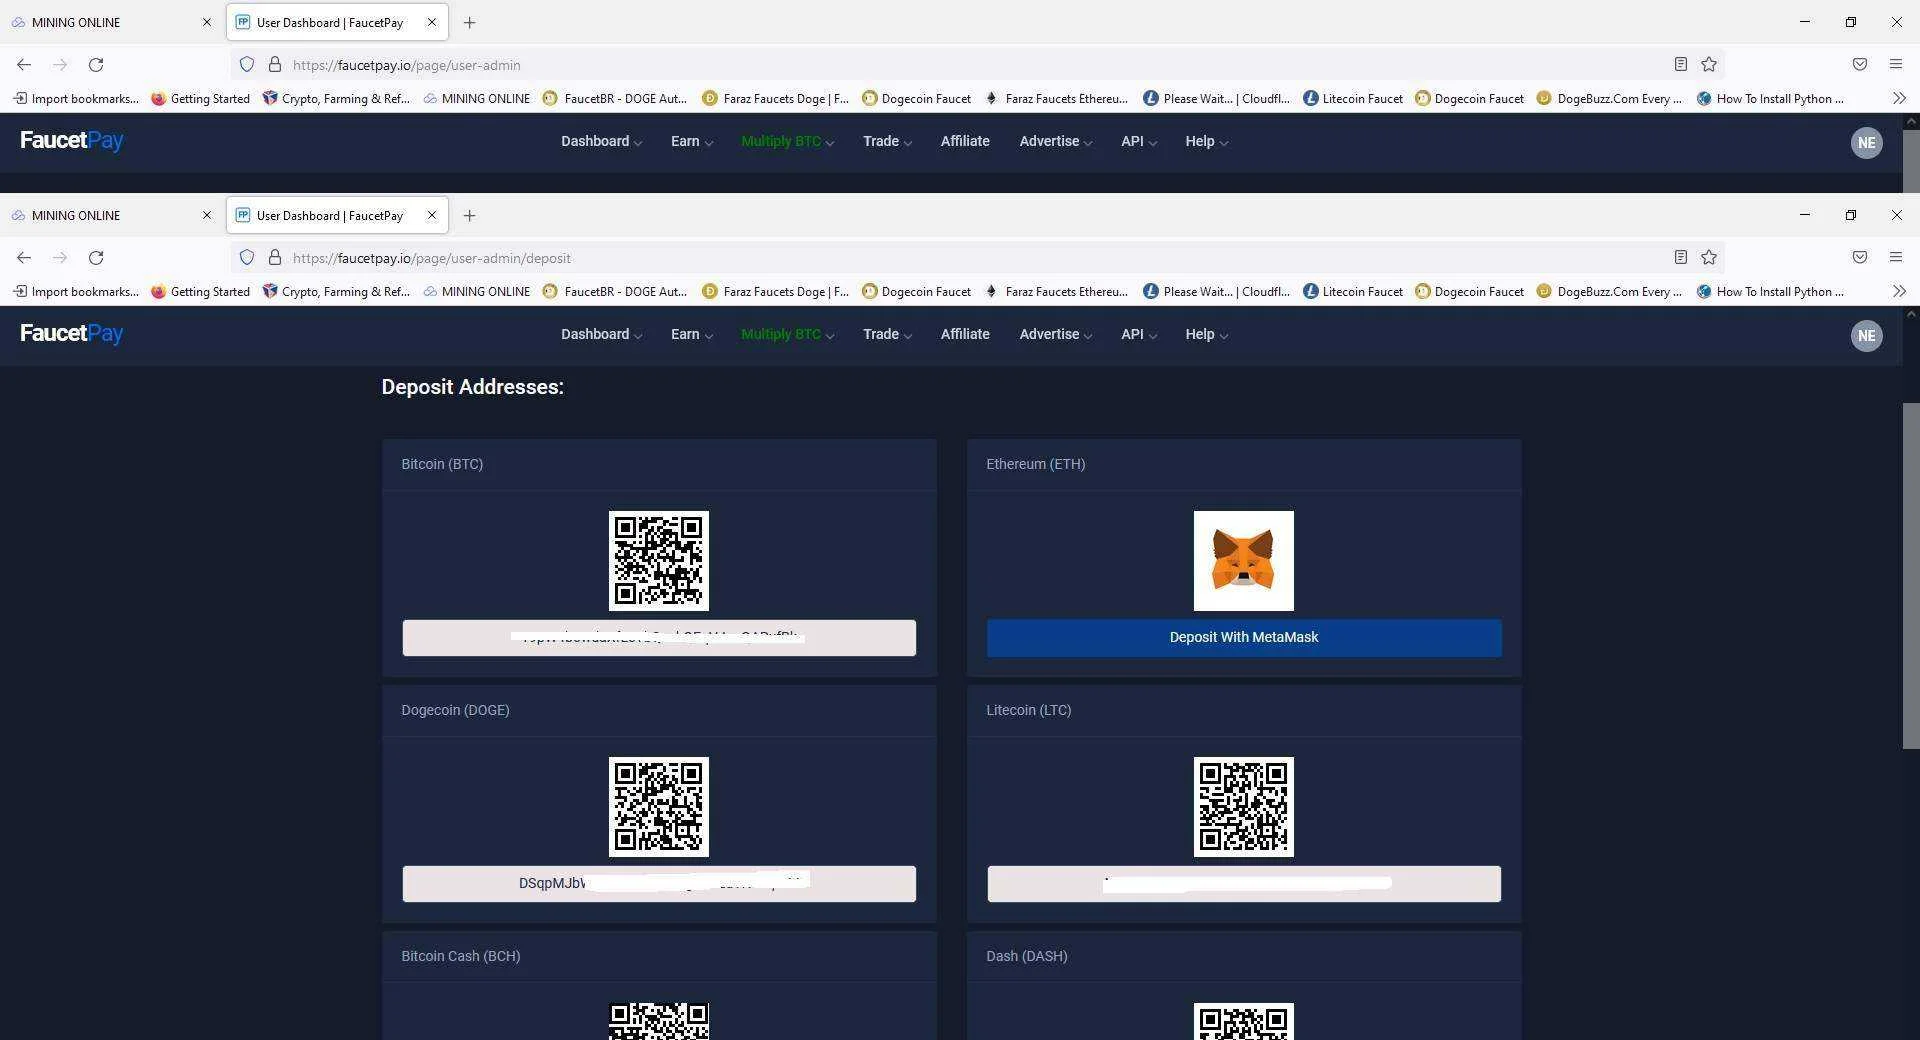Click the FaucetPay logo on the deposit page
This screenshot has height=1040, width=1920.
(x=72, y=334)
